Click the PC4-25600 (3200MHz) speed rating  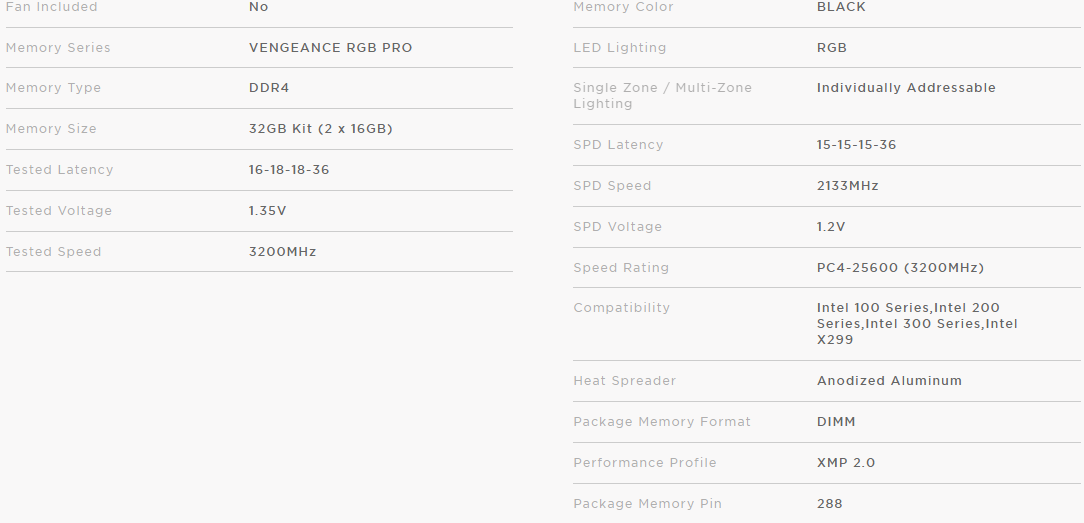pyautogui.click(x=900, y=268)
